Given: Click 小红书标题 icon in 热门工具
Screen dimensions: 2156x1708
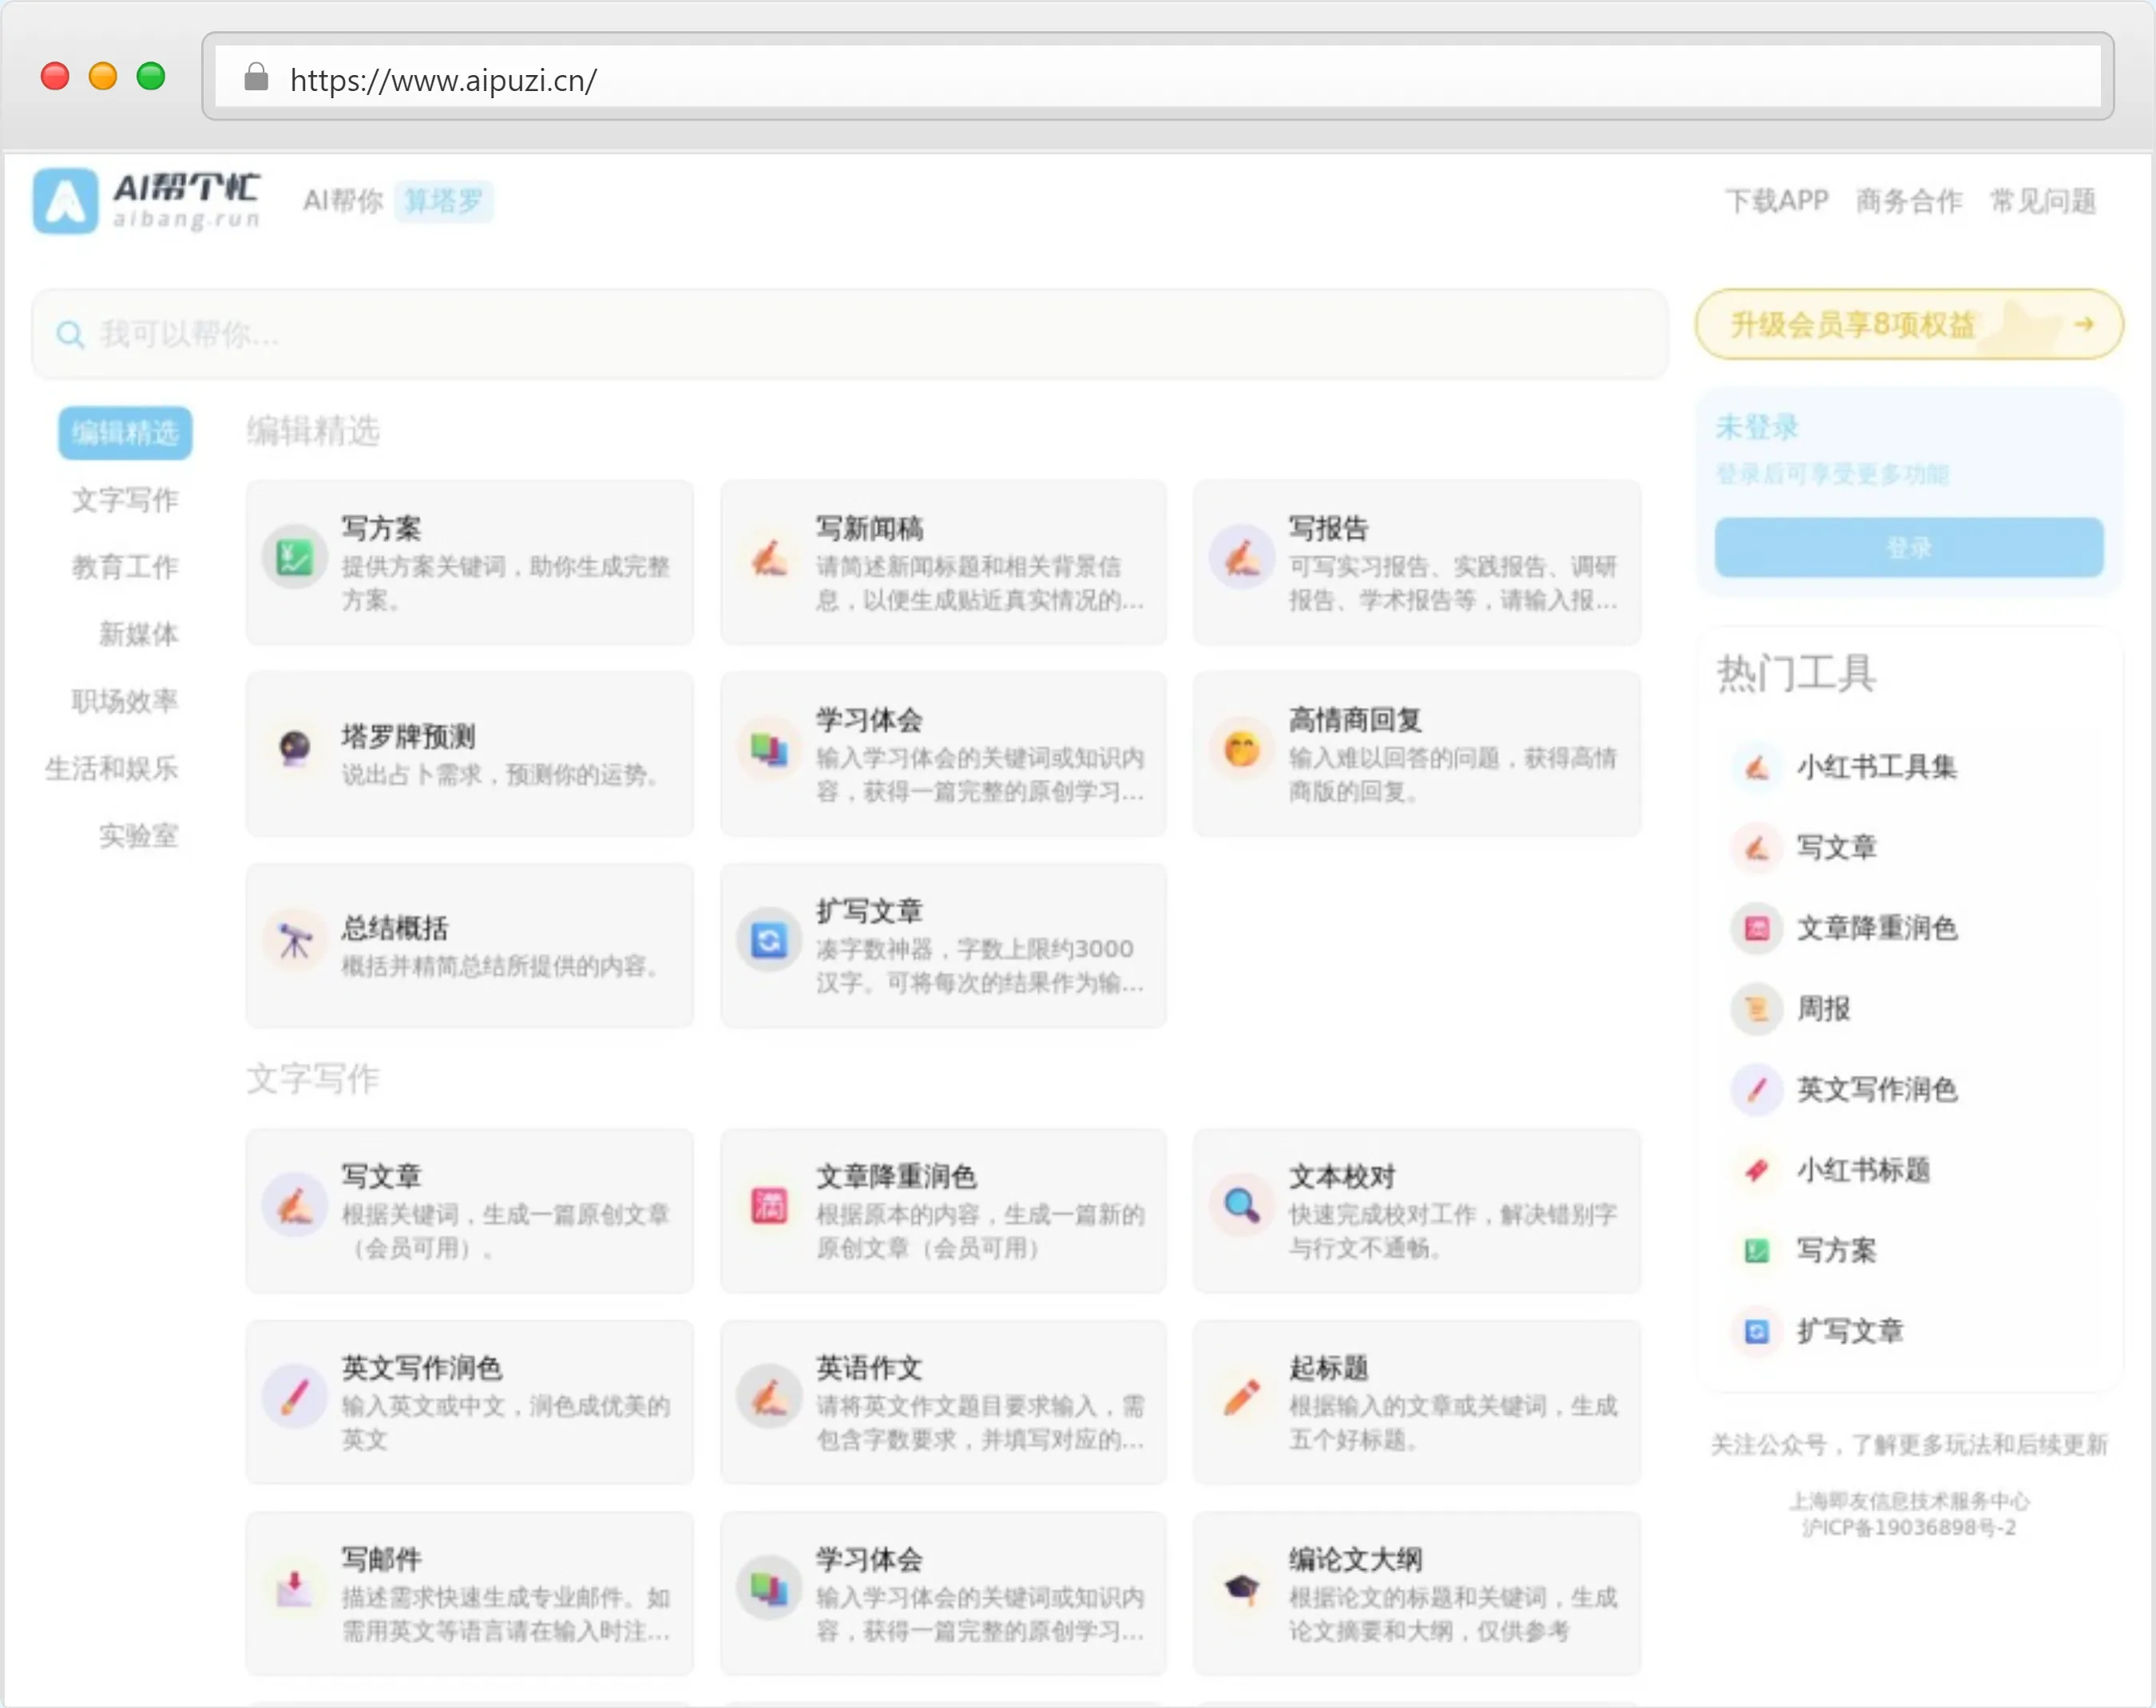Looking at the screenshot, I should click(x=1756, y=1170).
